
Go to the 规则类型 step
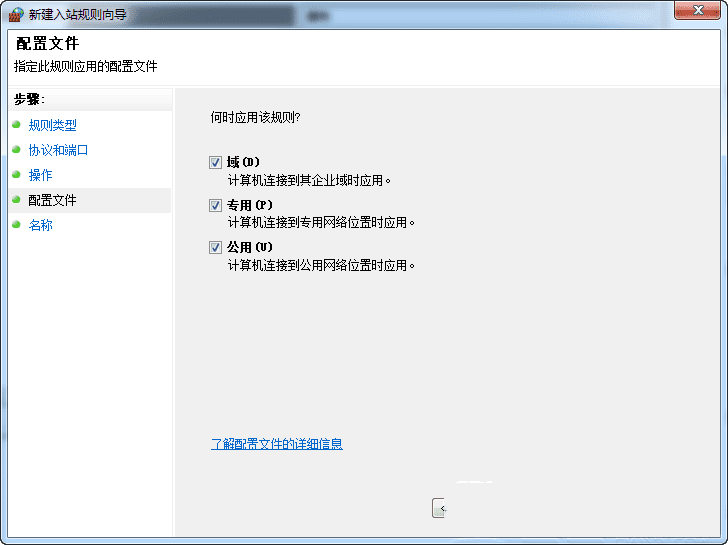(52, 125)
